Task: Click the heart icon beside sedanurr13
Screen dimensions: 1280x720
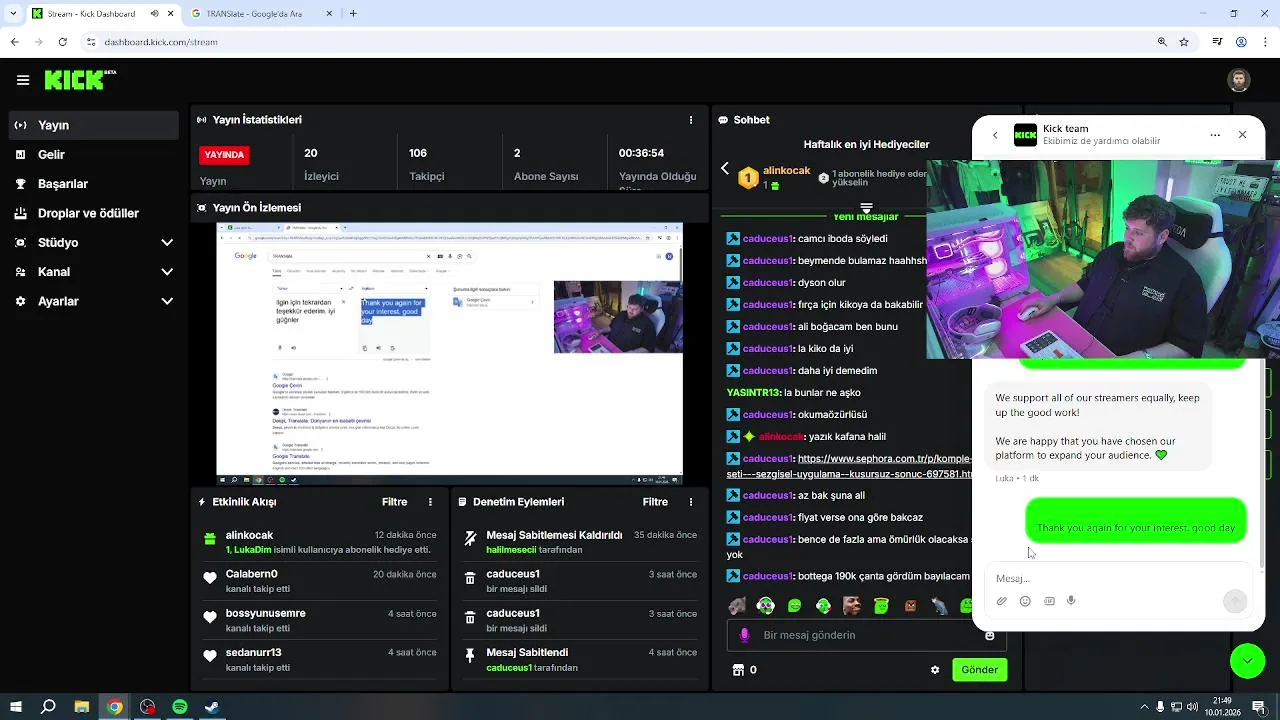Action: point(209,656)
